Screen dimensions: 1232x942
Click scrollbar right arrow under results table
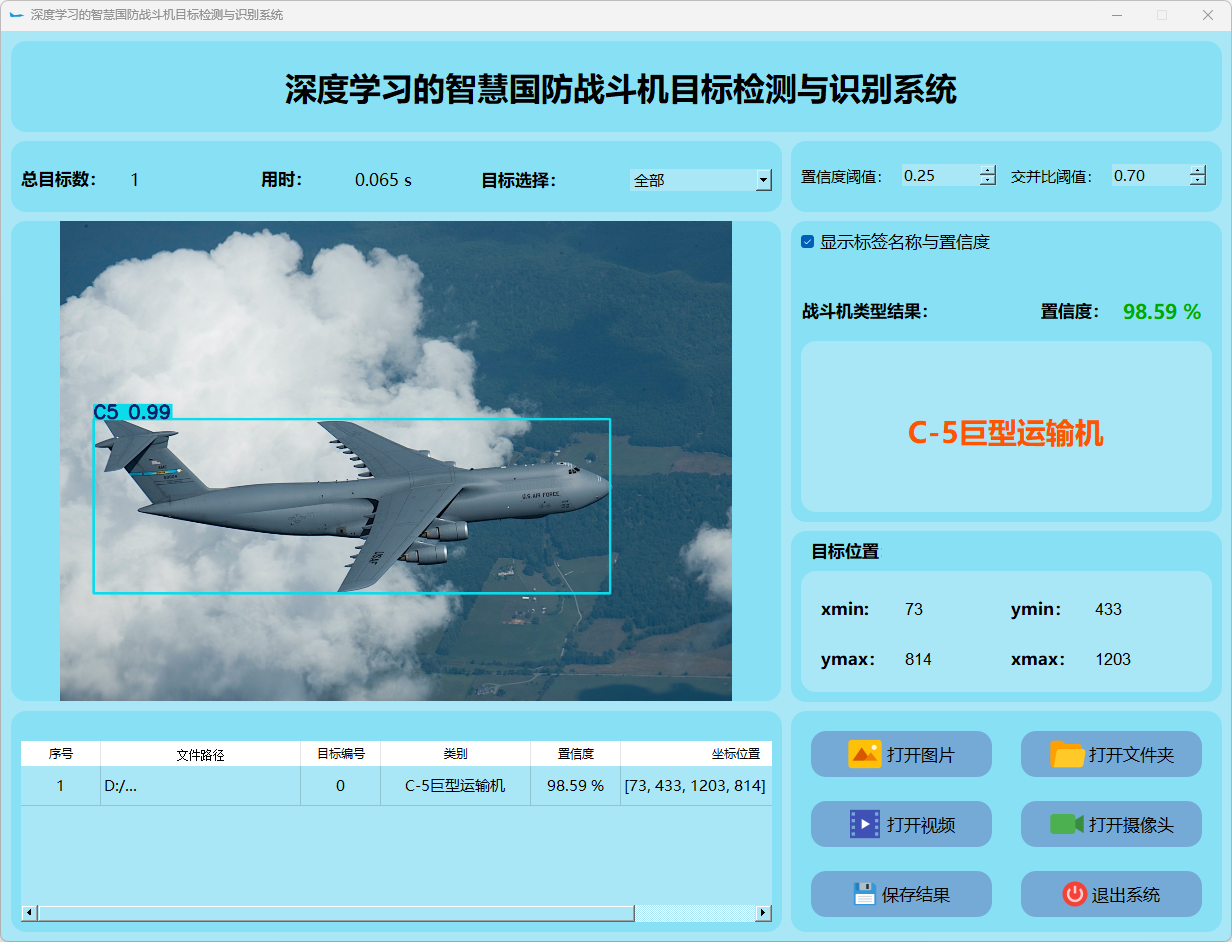(763, 913)
